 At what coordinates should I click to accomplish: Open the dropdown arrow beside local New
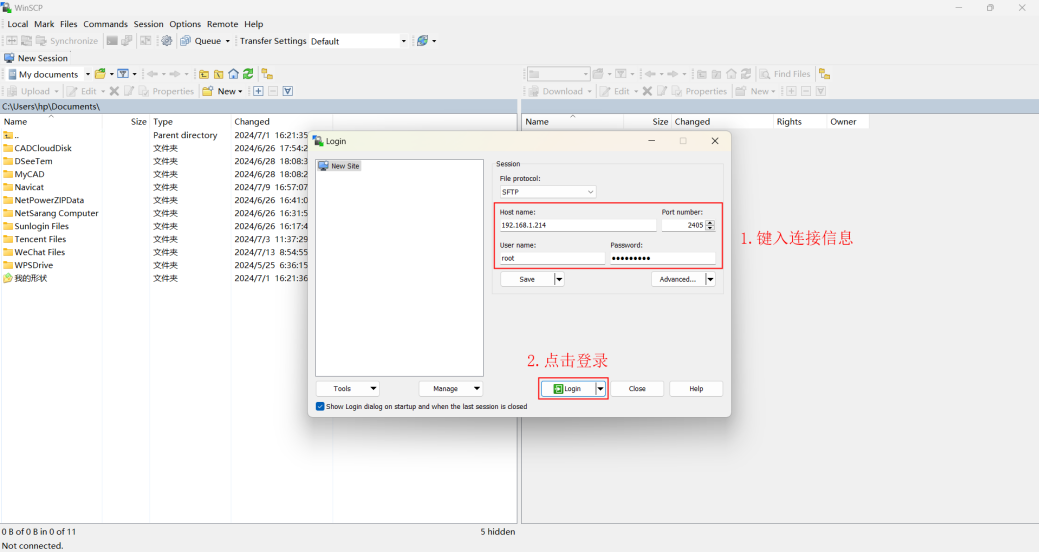(x=240, y=91)
